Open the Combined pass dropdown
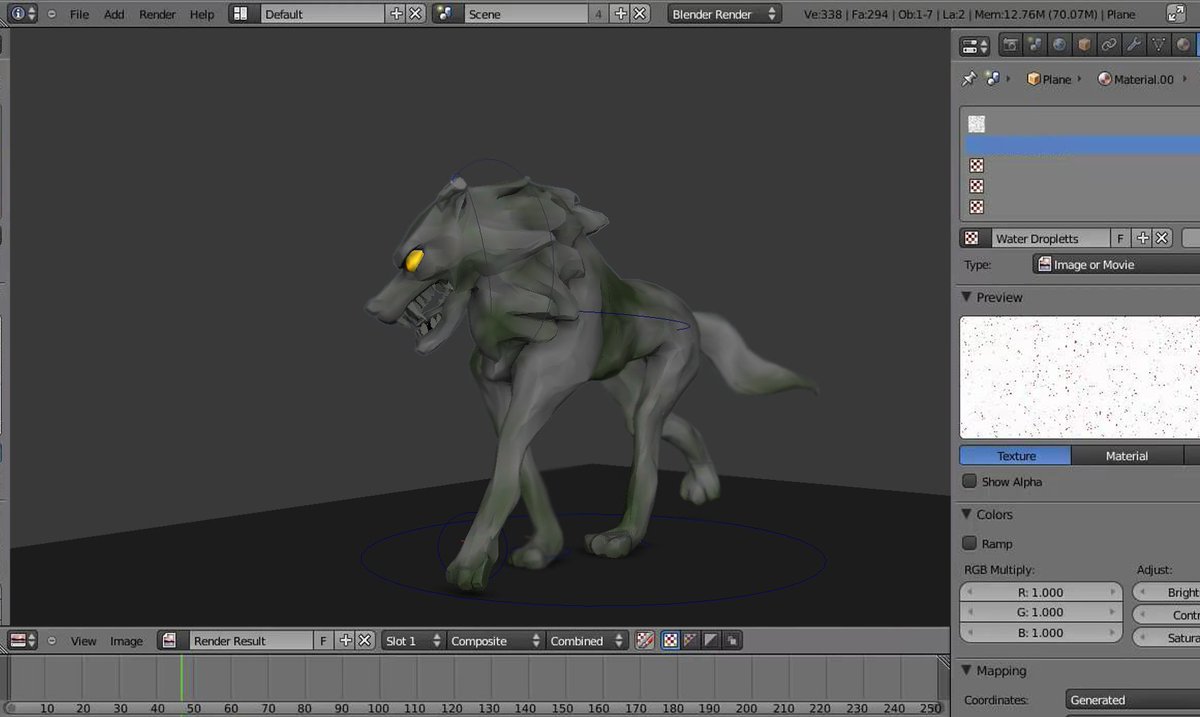The width and height of the screenshot is (1200, 717). 587,641
